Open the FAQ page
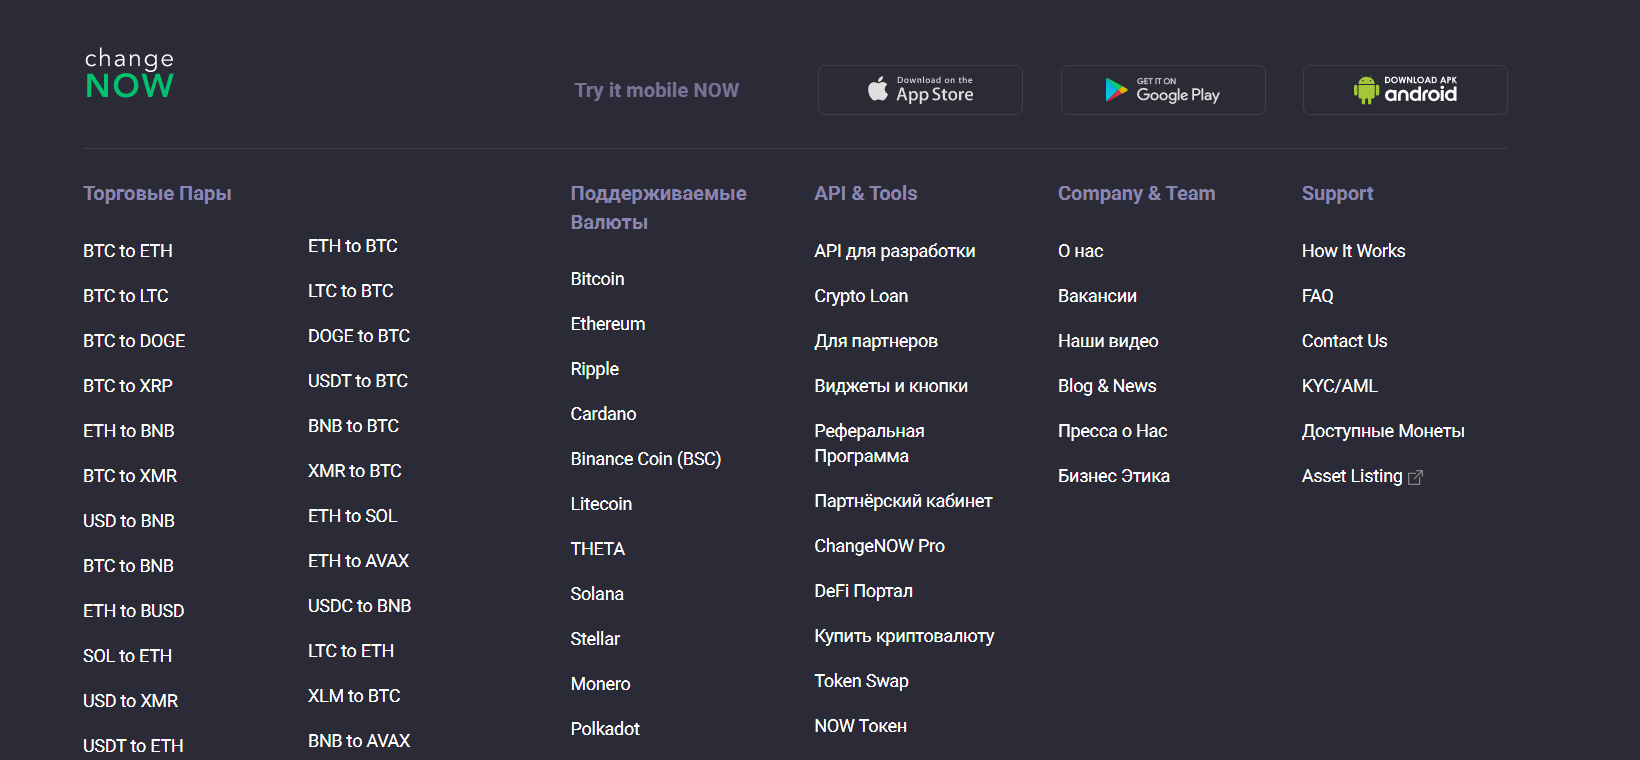 [x=1318, y=296]
